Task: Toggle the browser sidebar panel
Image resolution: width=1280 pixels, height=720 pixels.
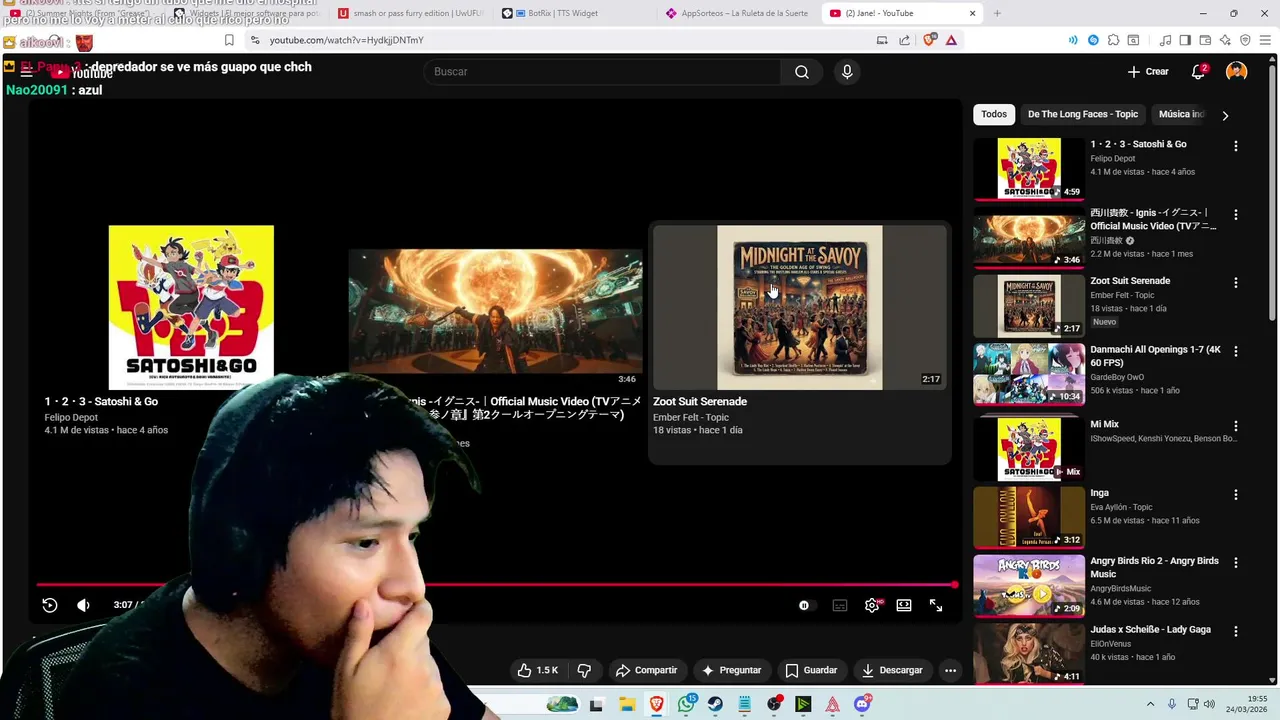Action: [1185, 40]
